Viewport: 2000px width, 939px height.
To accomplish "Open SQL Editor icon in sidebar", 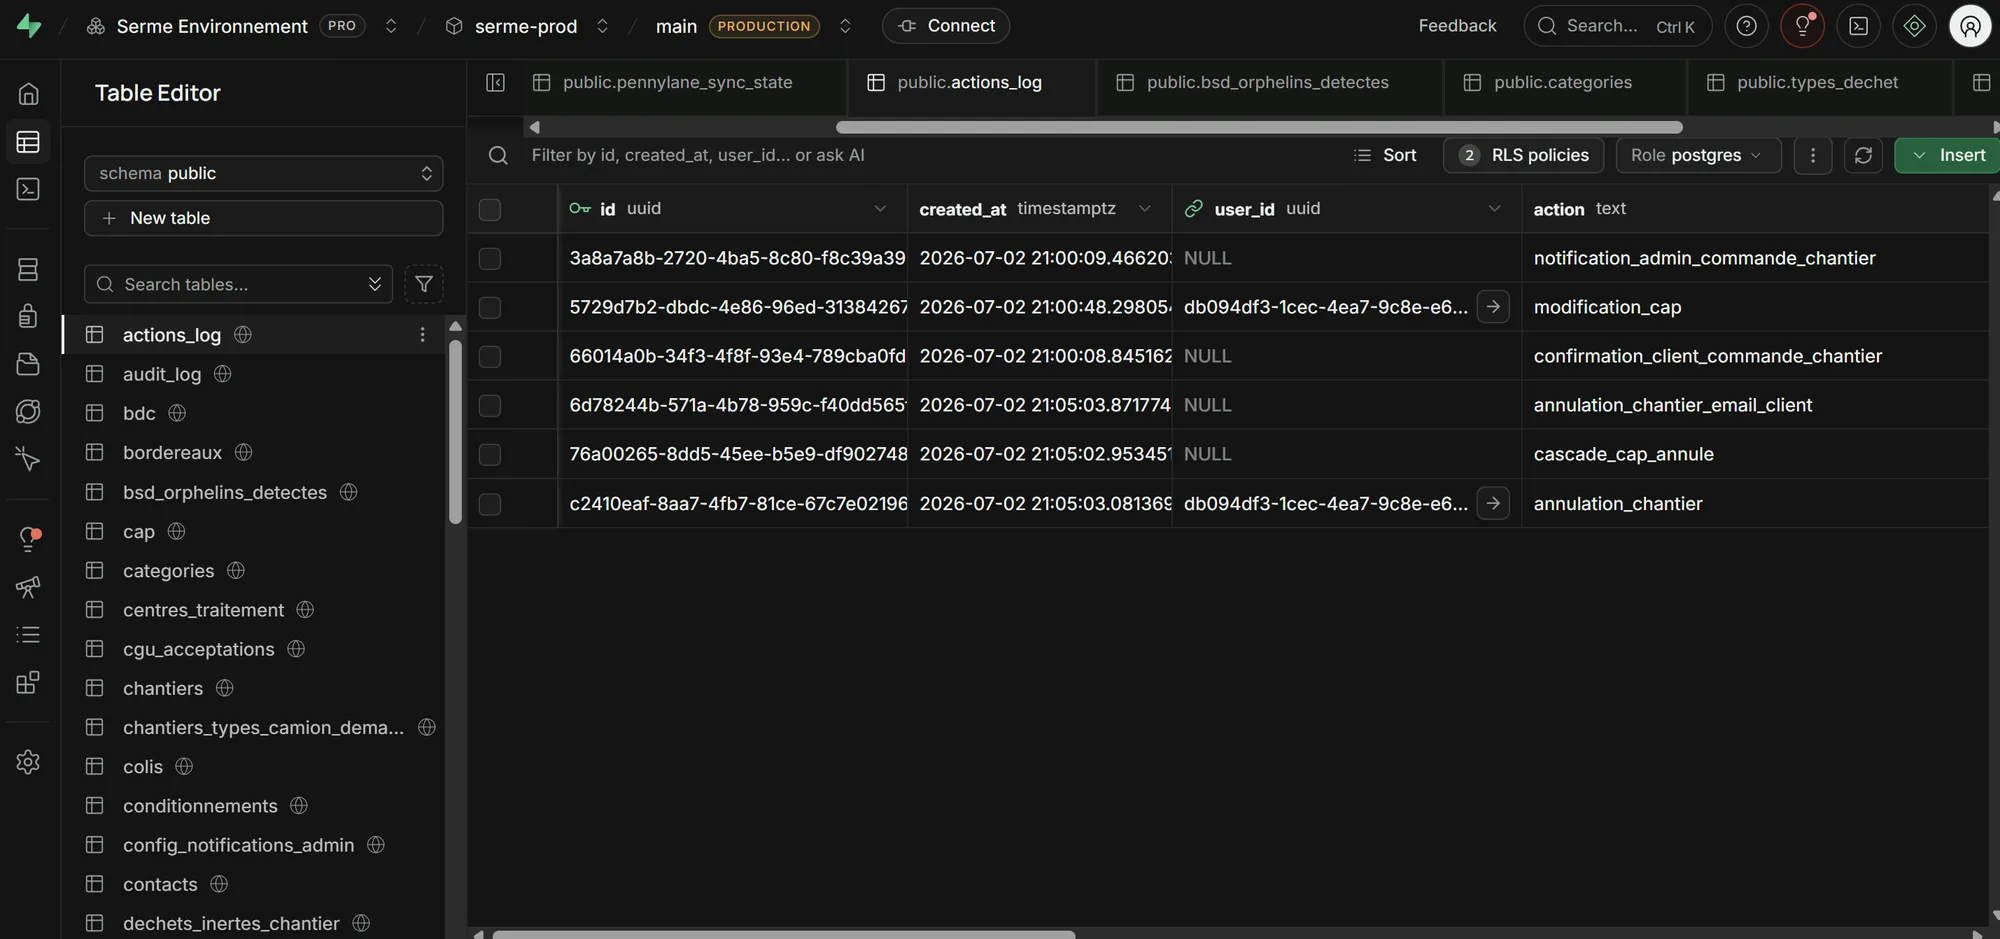I will pos(28,189).
